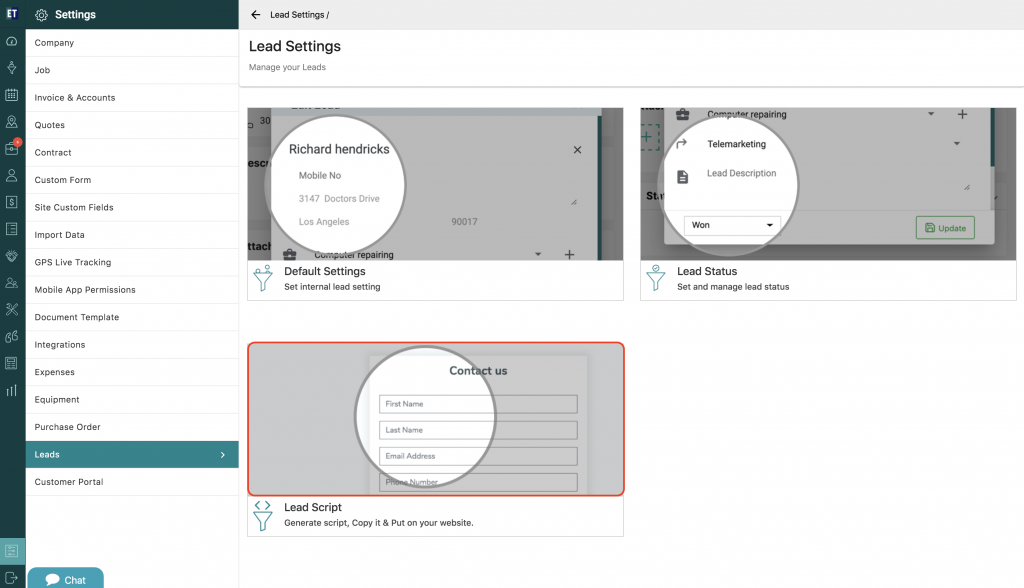1024x588 pixels.
Task: Click 'Set internal lead setting' text
Action: (332, 287)
